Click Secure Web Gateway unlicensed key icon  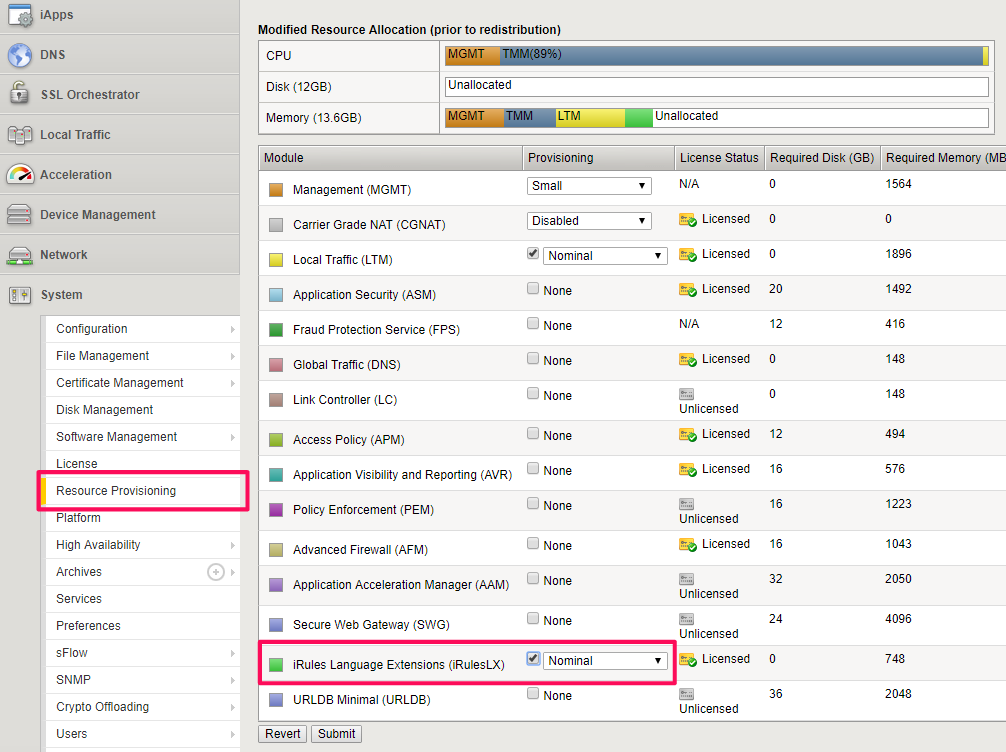(686, 619)
